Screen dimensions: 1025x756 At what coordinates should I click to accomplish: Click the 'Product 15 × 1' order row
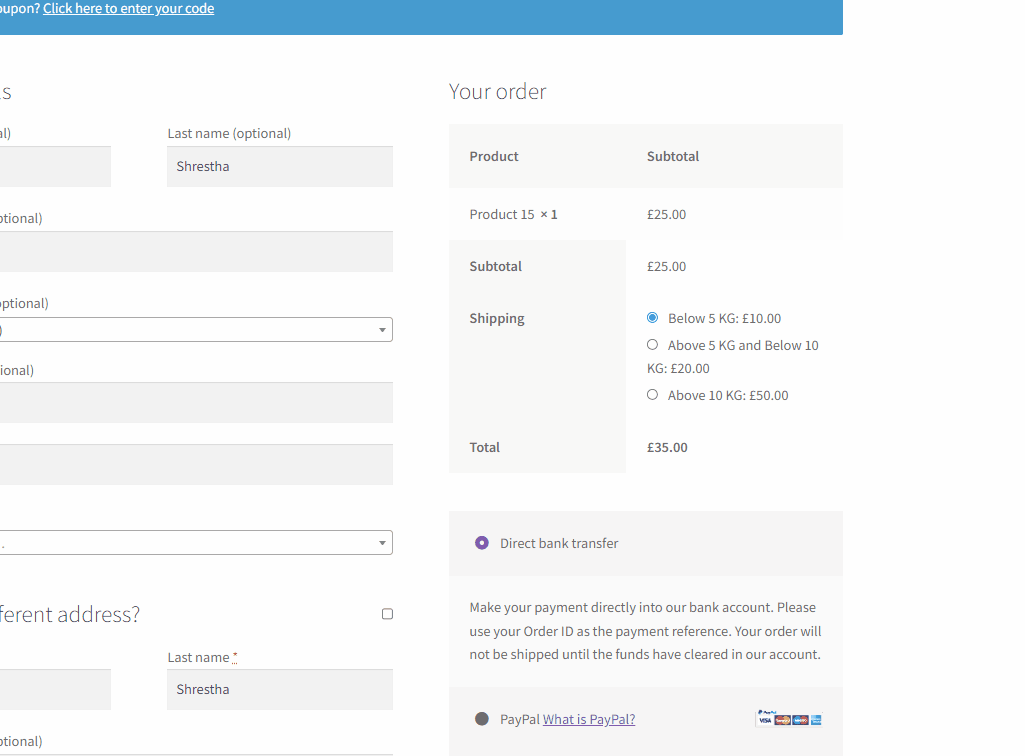[646, 215]
